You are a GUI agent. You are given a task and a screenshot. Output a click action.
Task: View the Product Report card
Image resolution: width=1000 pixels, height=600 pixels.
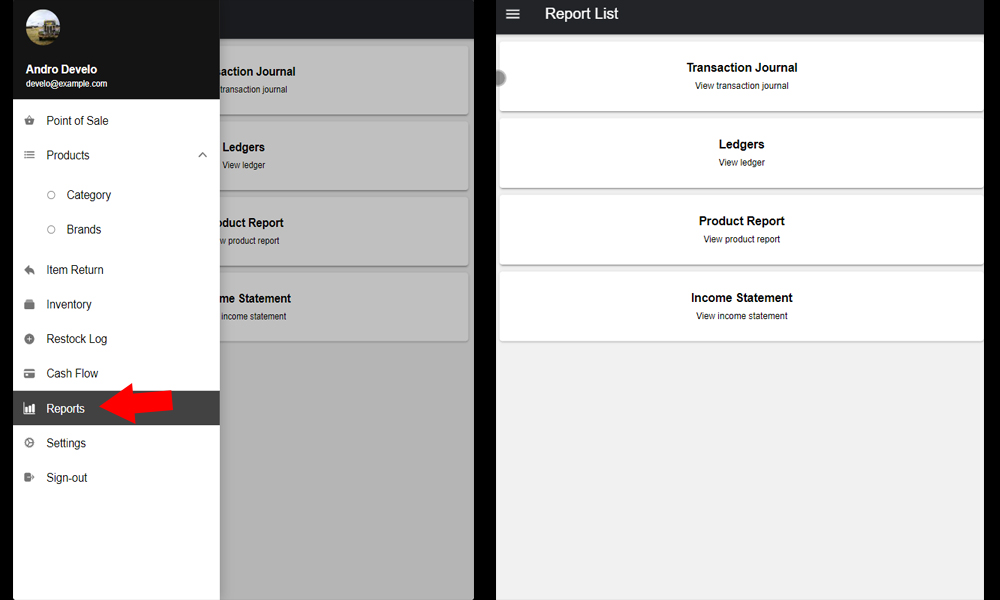point(741,229)
